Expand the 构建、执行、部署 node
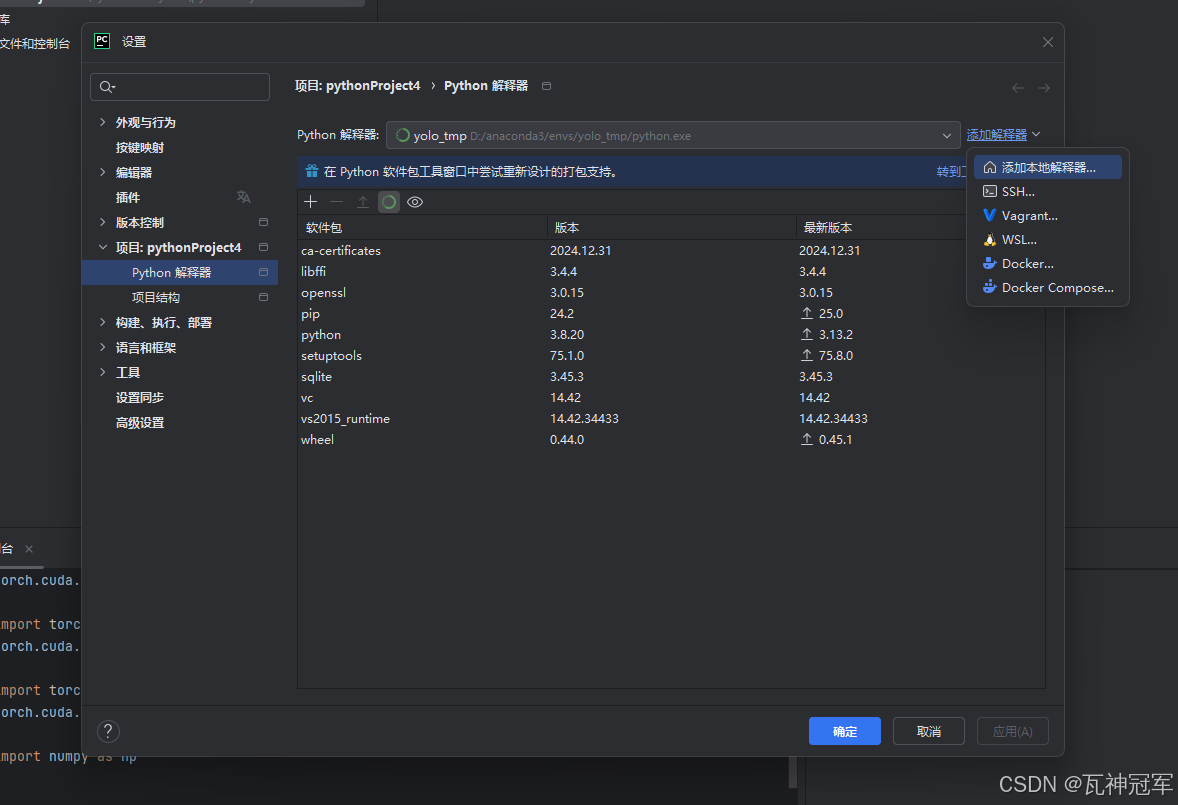 pyautogui.click(x=103, y=322)
